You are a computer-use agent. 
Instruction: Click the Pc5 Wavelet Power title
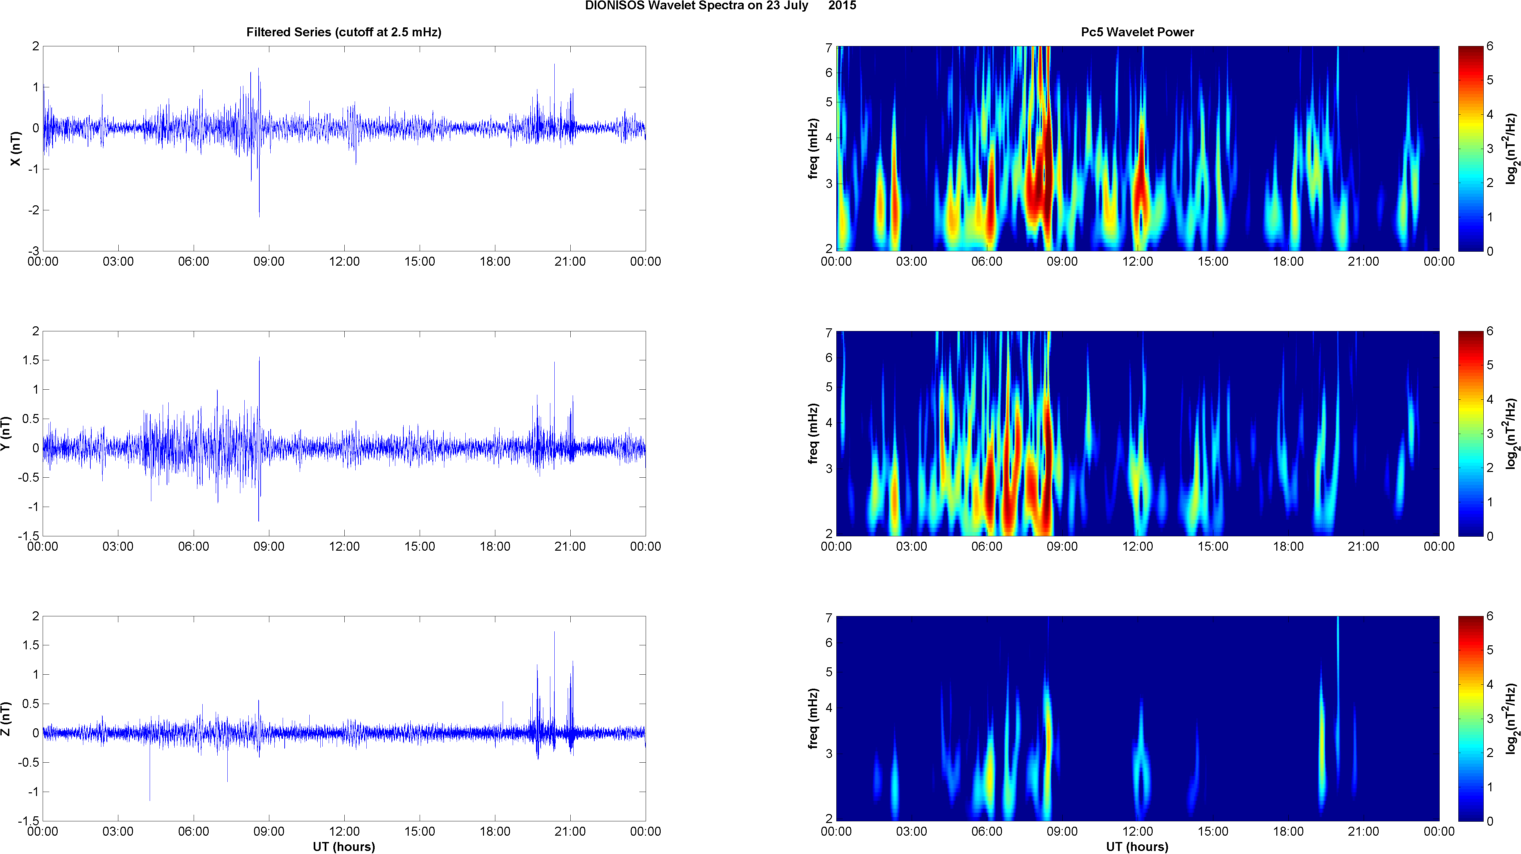click(x=1137, y=32)
